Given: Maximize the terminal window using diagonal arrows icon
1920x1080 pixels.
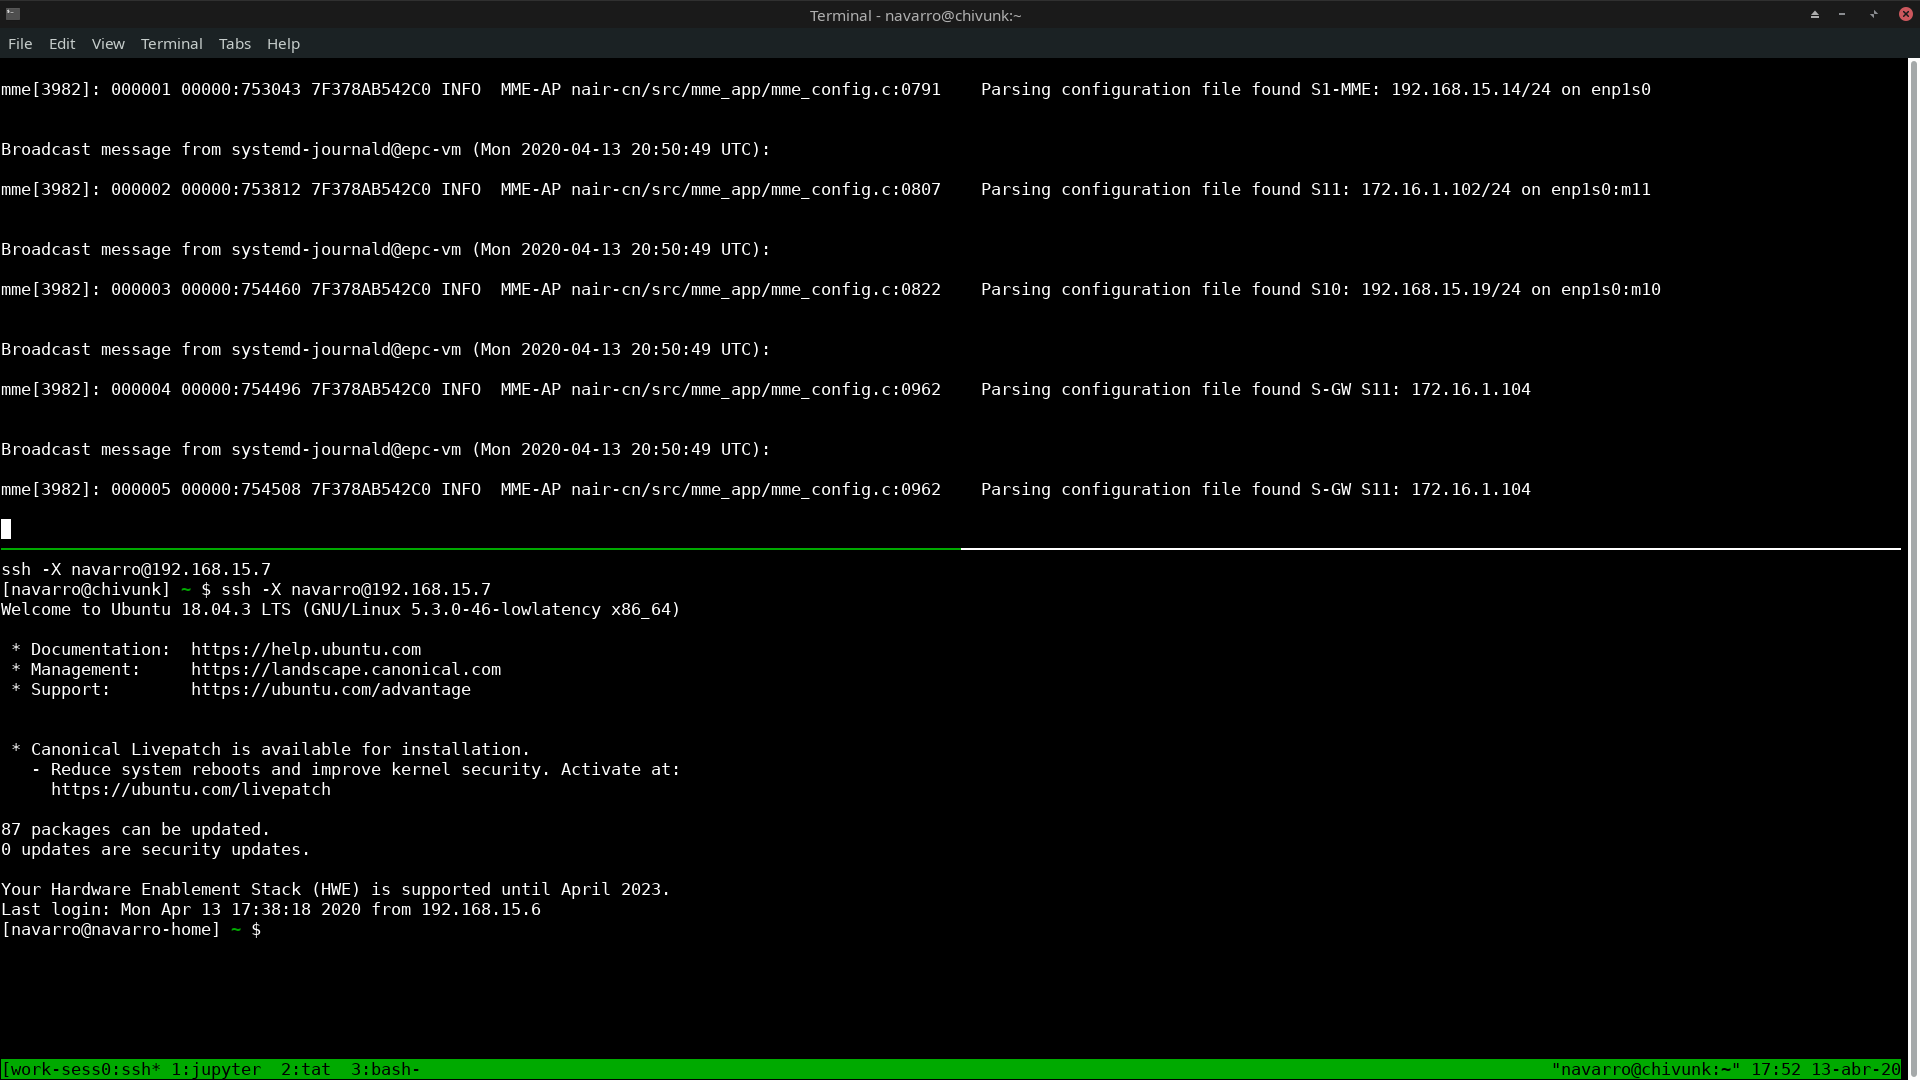Looking at the screenshot, I should click(1873, 14).
